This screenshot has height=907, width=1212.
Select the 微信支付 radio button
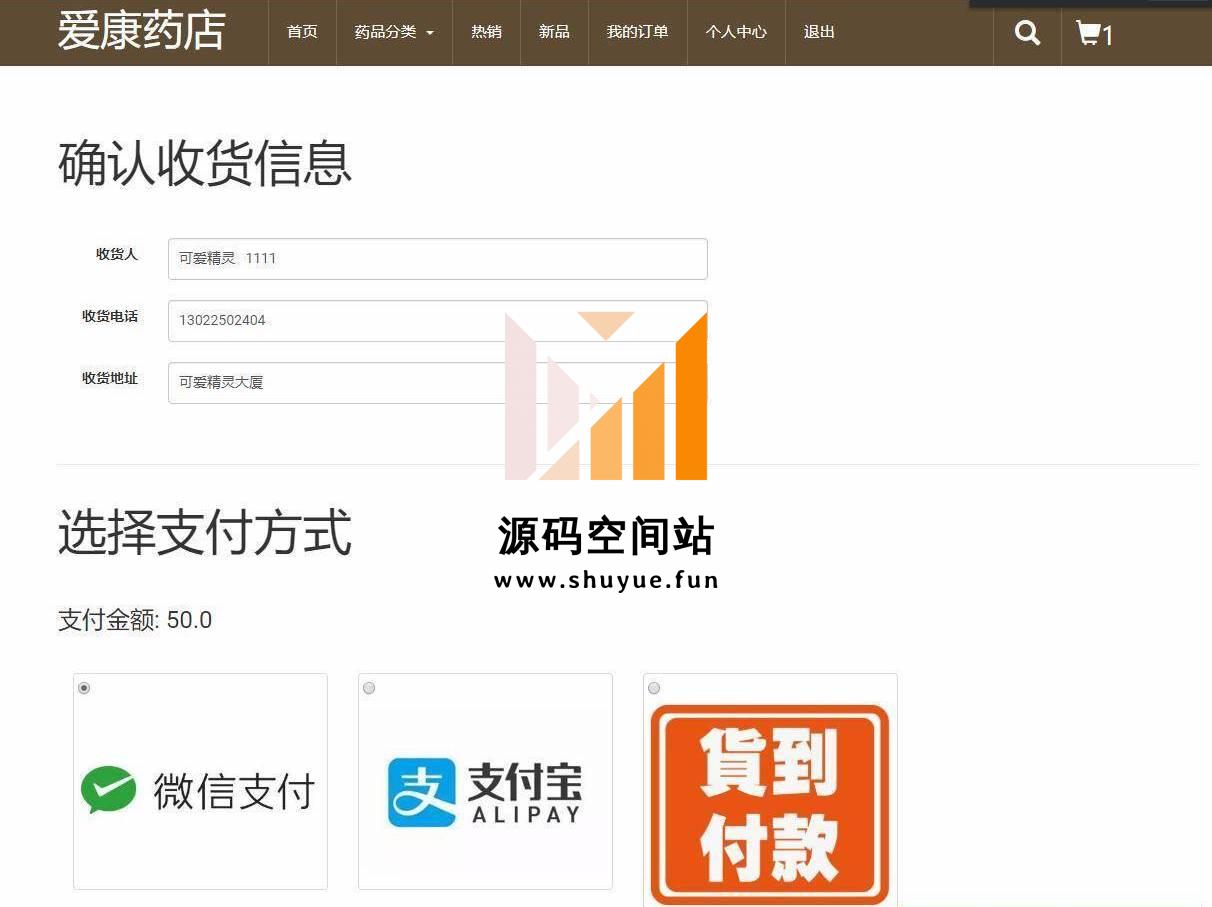pos(84,688)
